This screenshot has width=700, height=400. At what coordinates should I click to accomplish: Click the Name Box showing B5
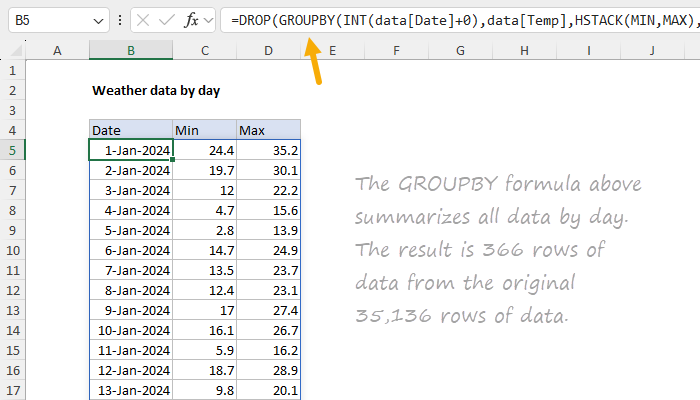point(58,20)
